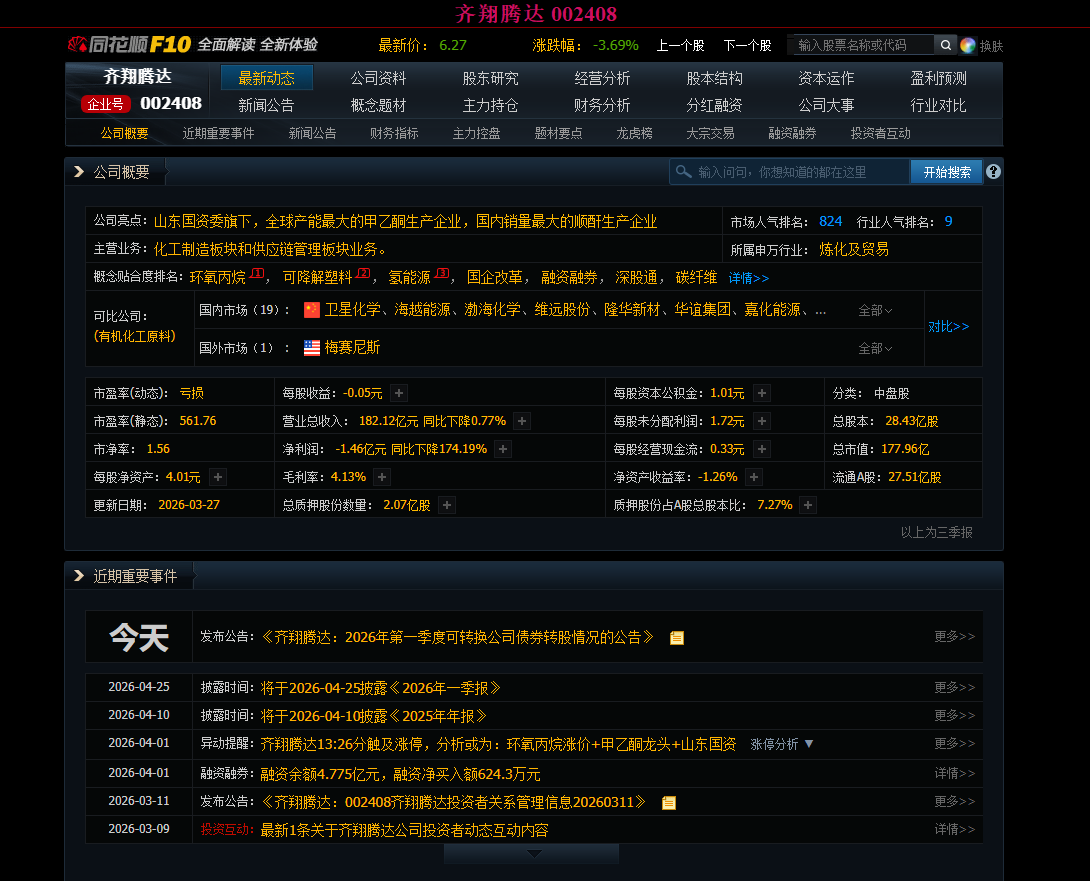Open the 对比>> link
1090x881 pixels.
948,326
